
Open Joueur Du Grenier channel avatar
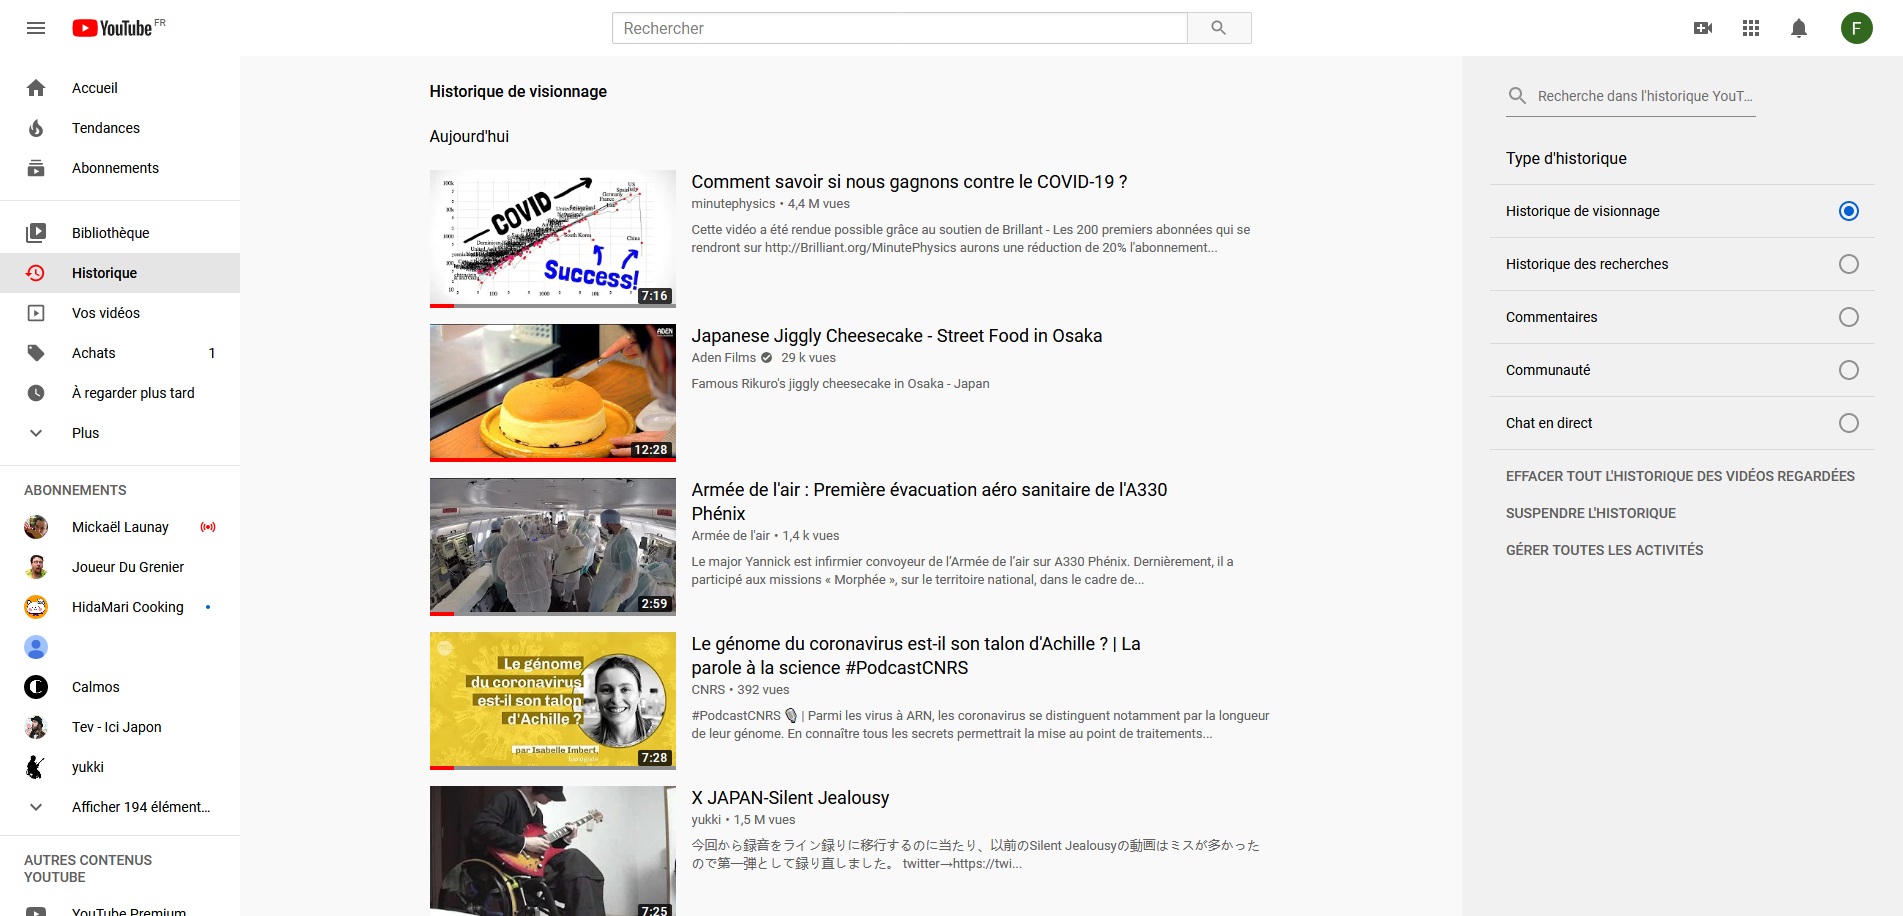click(36, 567)
